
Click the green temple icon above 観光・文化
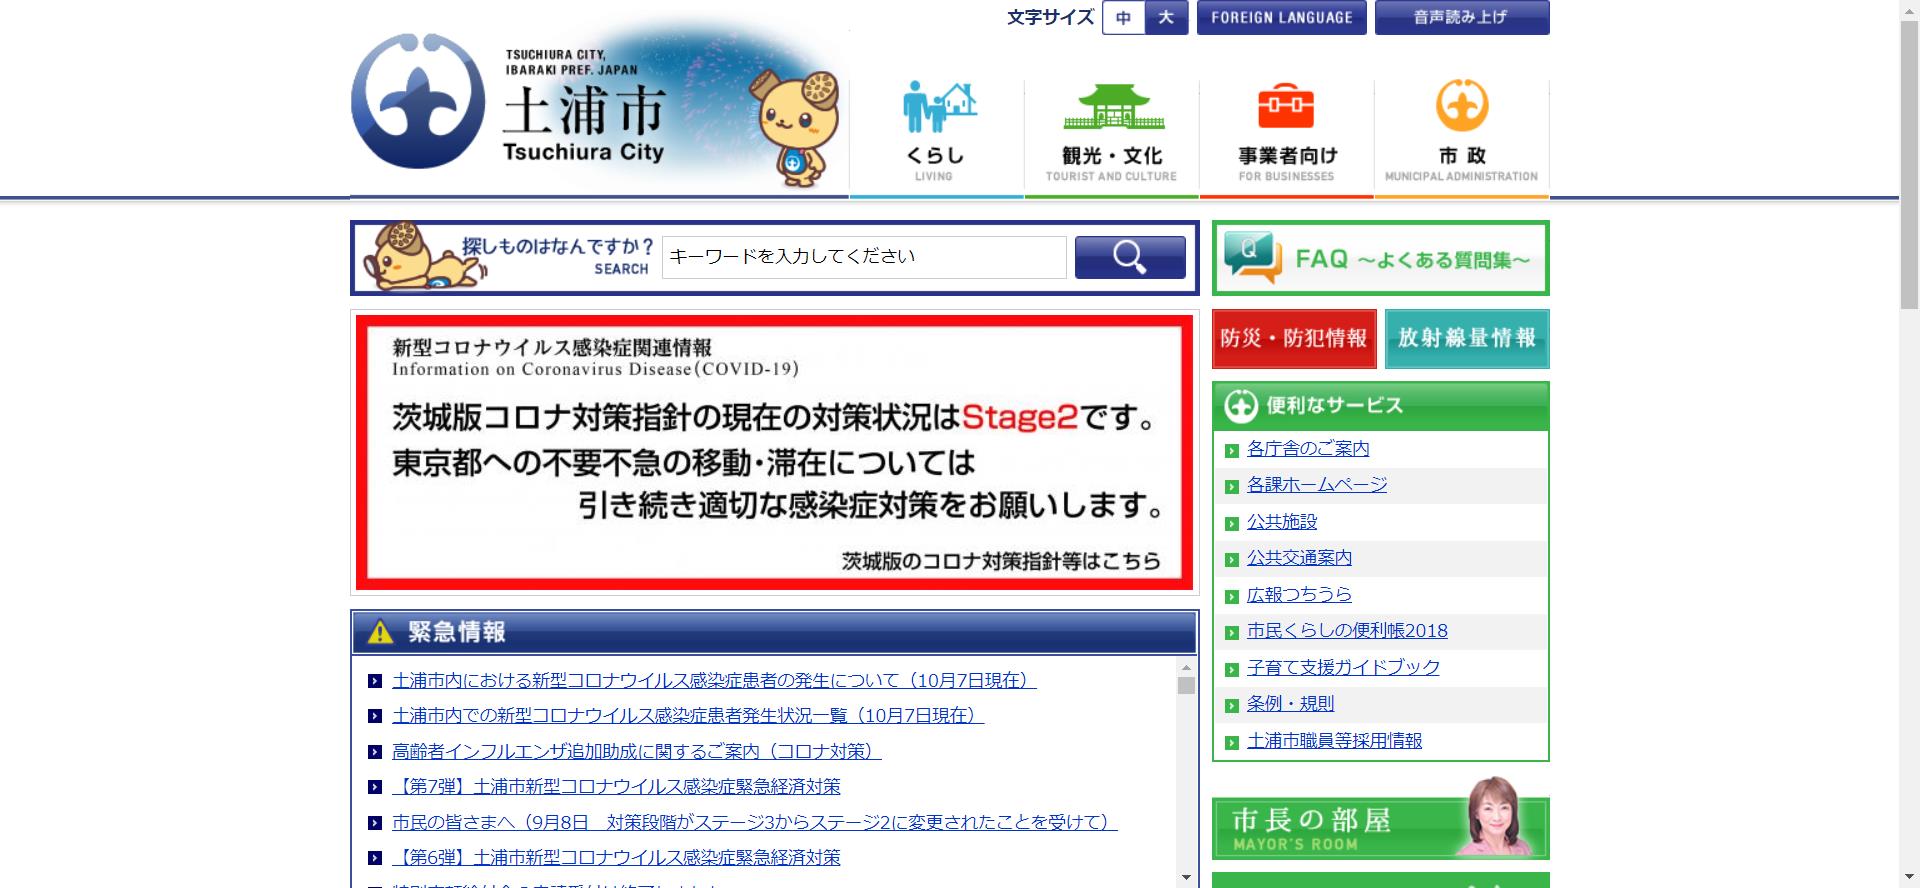click(x=1113, y=107)
